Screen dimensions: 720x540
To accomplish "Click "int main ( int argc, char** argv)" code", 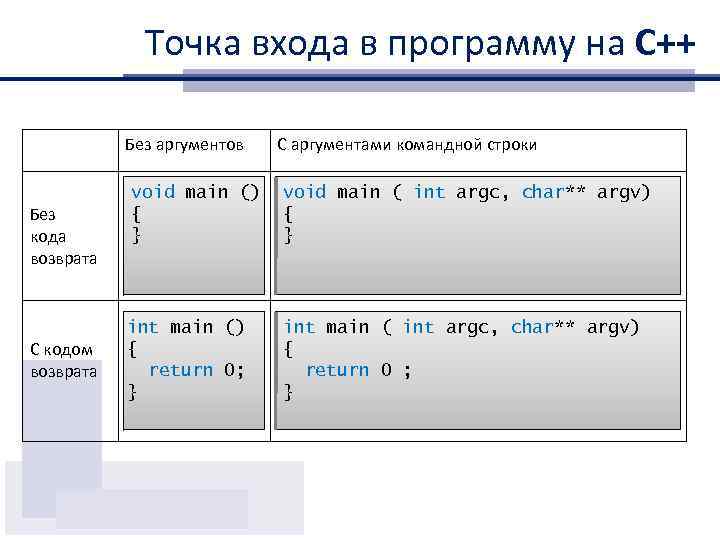I will click(461, 327).
